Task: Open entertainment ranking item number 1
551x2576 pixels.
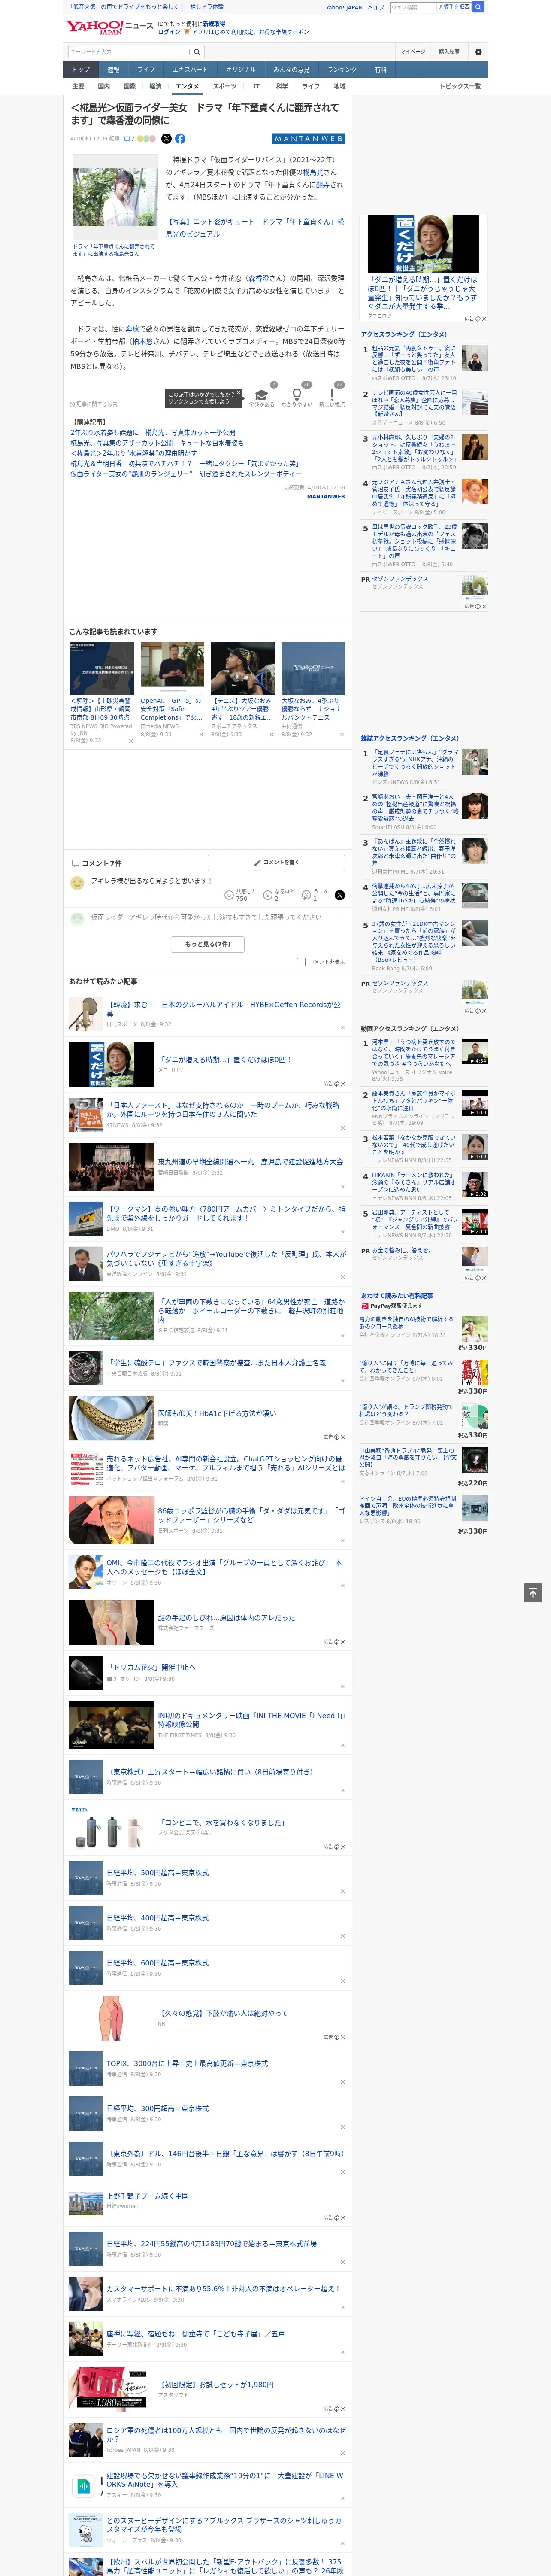Action: tap(425, 362)
